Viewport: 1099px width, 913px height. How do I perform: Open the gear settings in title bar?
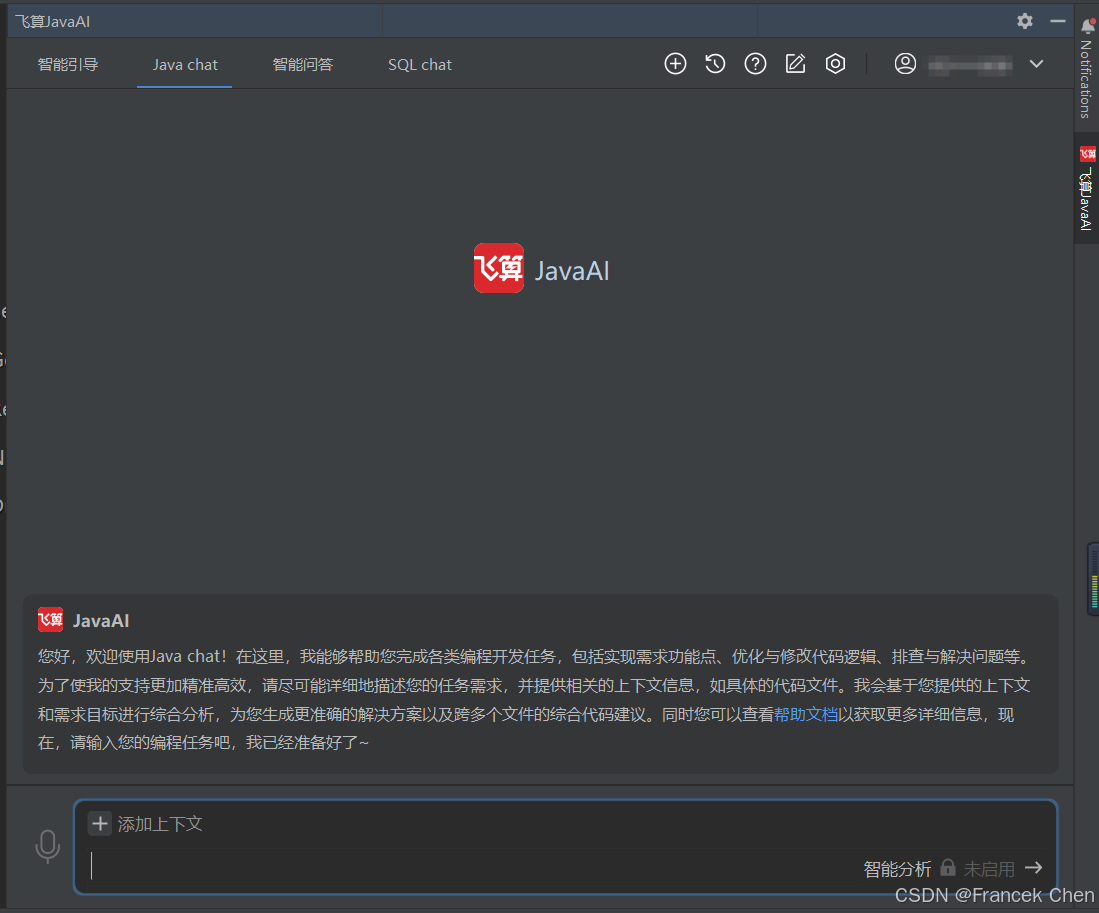1025,21
